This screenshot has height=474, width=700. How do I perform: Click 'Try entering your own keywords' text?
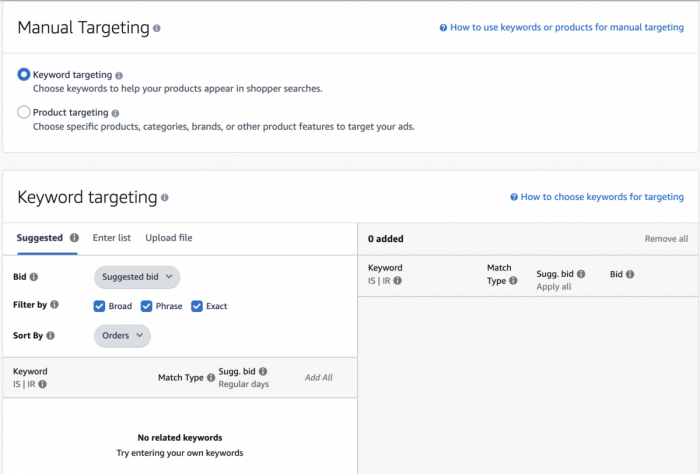pyautogui.click(x=180, y=453)
